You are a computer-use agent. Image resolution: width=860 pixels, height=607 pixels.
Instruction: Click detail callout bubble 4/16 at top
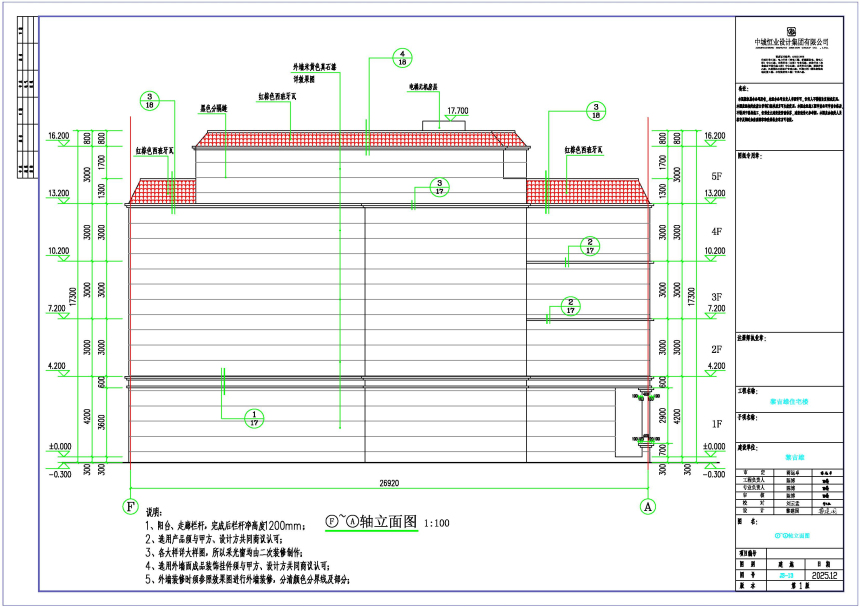pos(402,57)
